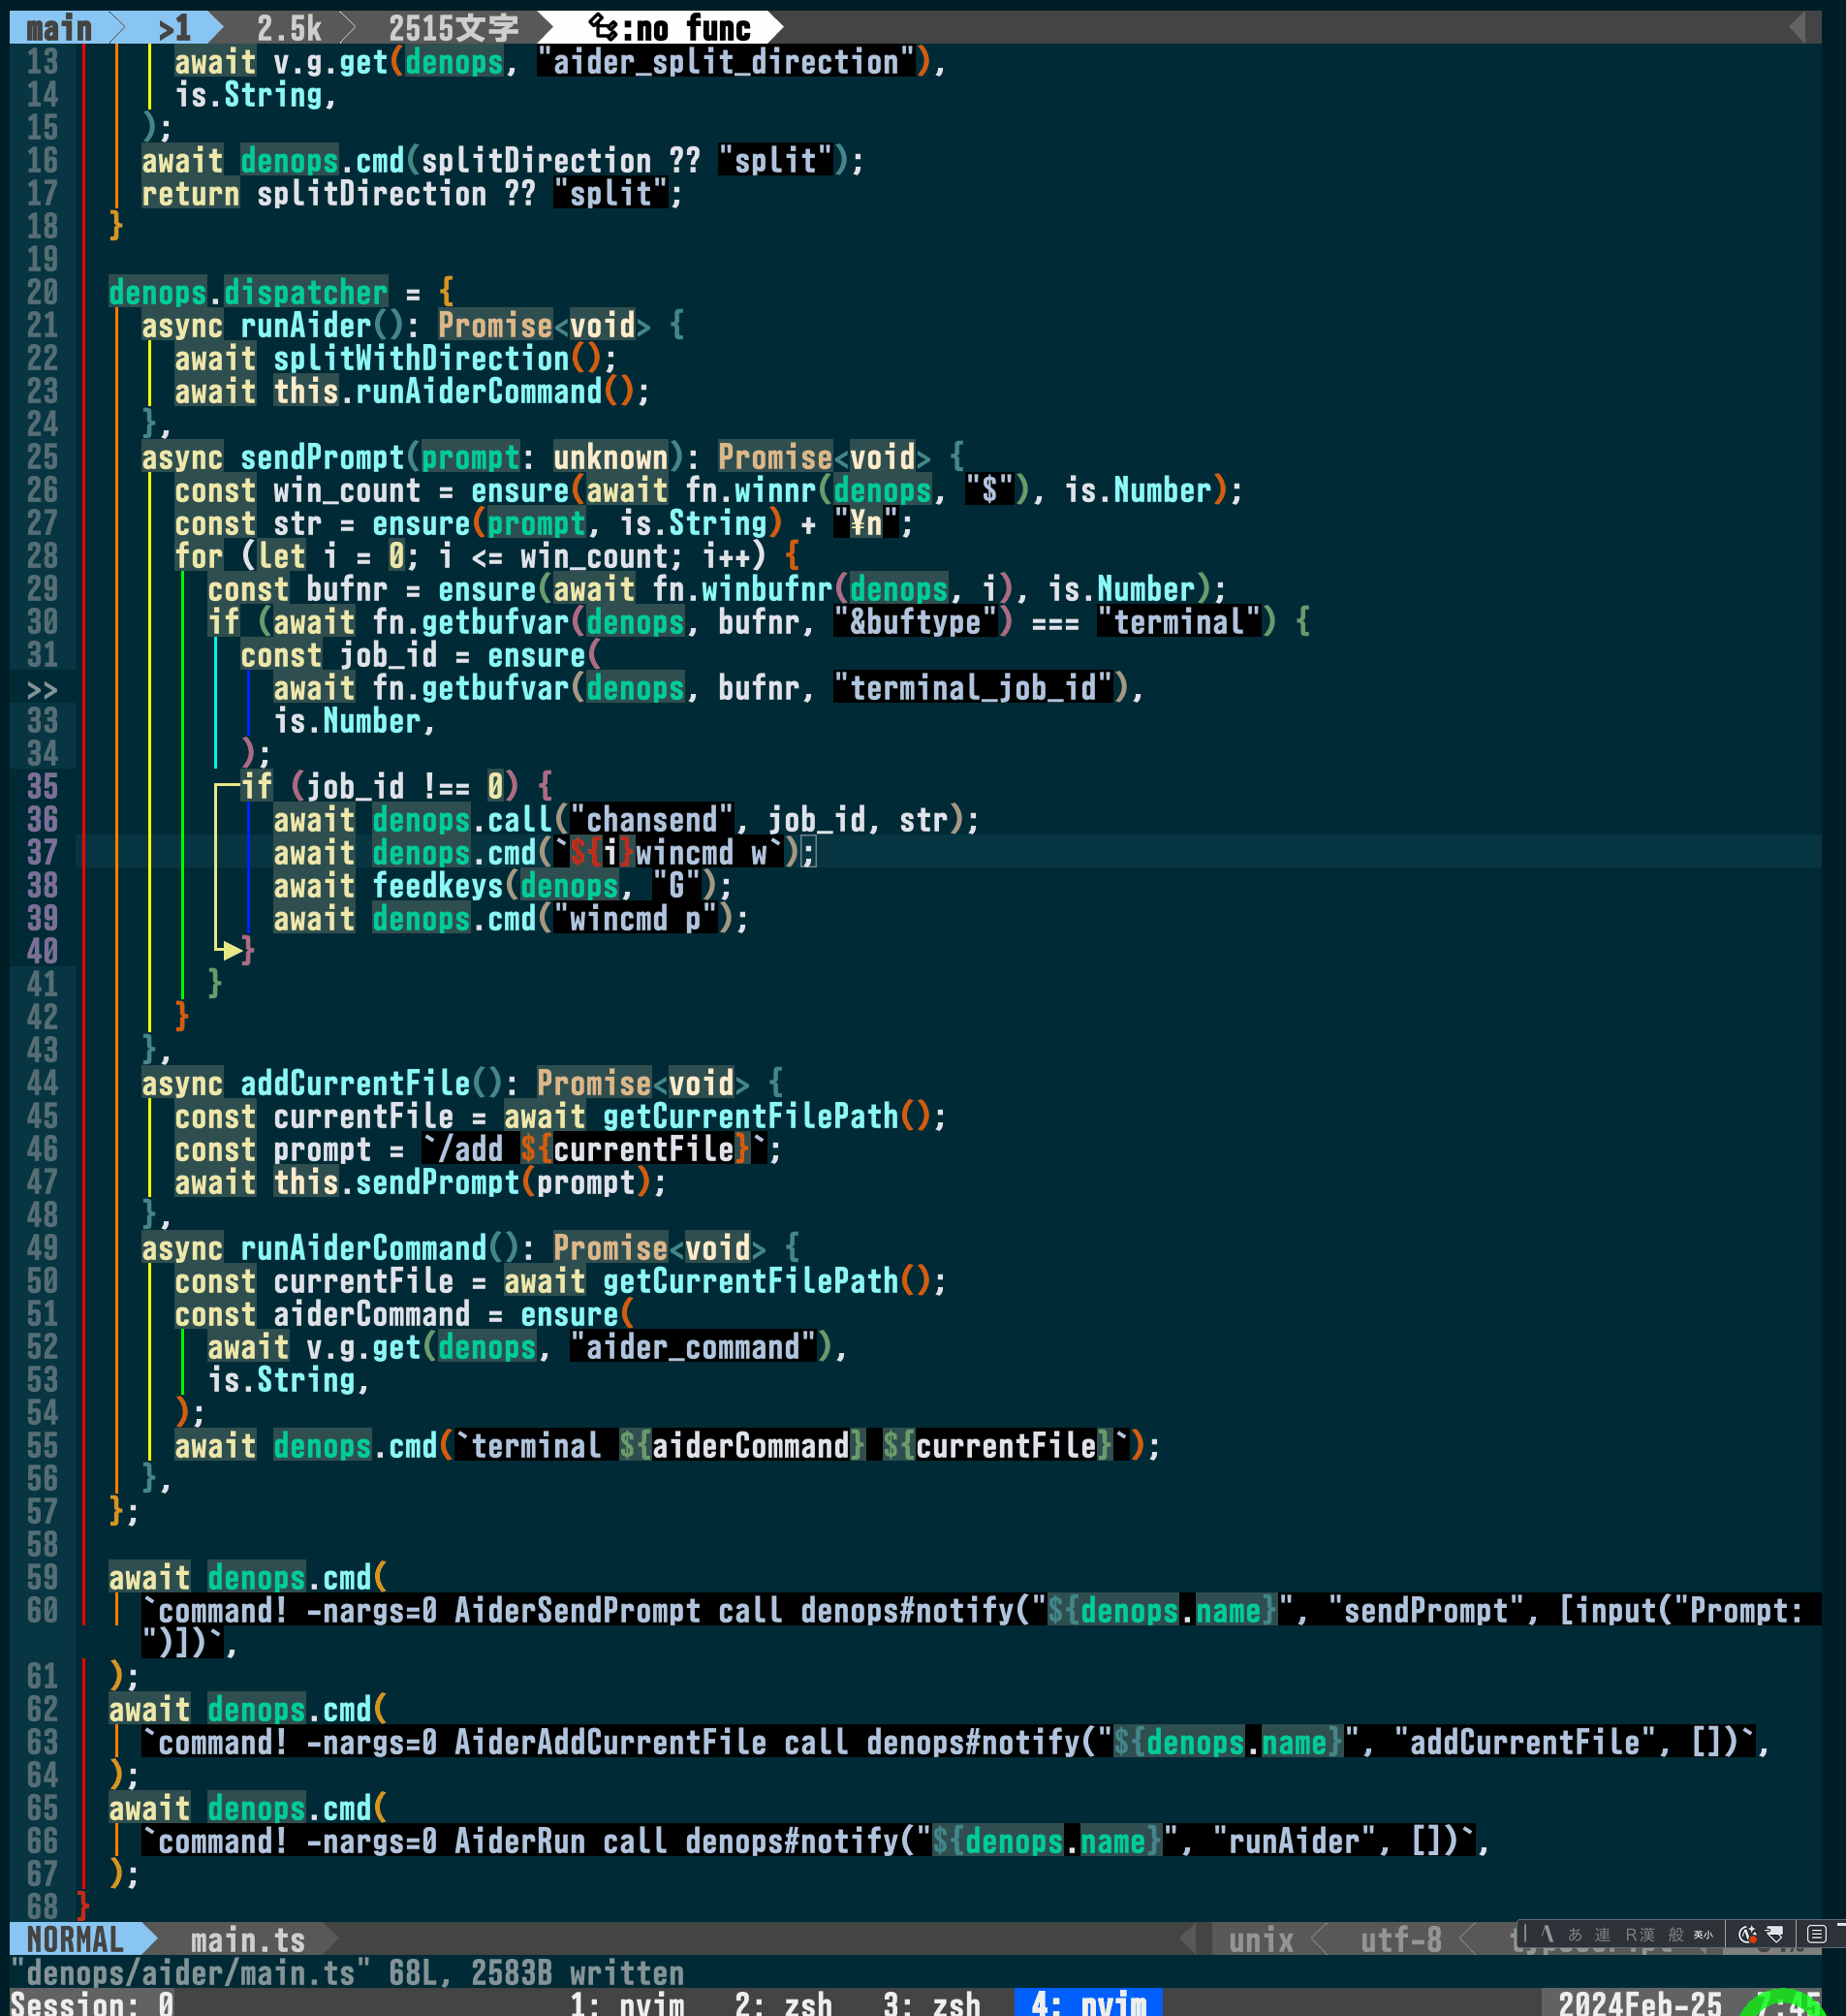Image resolution: width=1846 pixels, height=2016 pixels.
Task: Click the IME '連' conversion mode
Action: click(1602, 1934)
